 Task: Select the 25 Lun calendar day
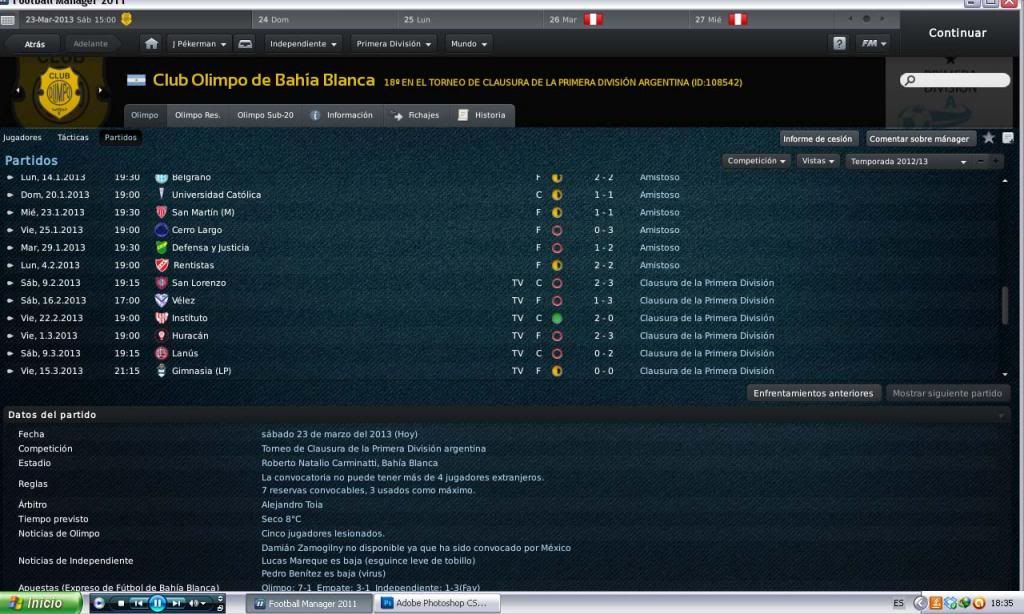[x=469, y=20]
